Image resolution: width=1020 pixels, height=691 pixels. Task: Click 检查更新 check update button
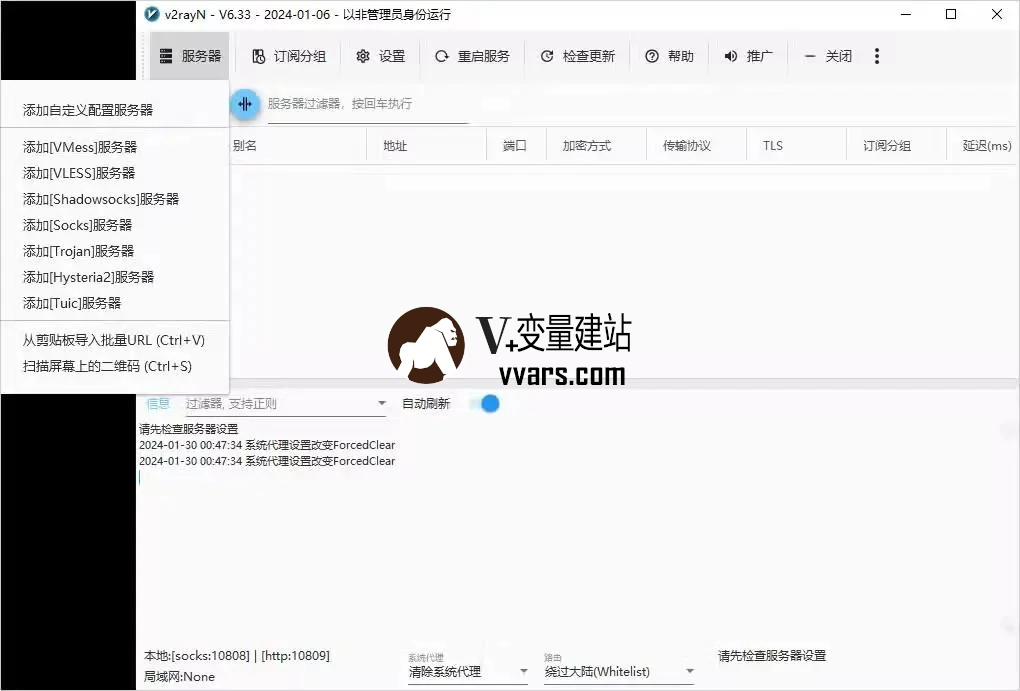point(578,57)
